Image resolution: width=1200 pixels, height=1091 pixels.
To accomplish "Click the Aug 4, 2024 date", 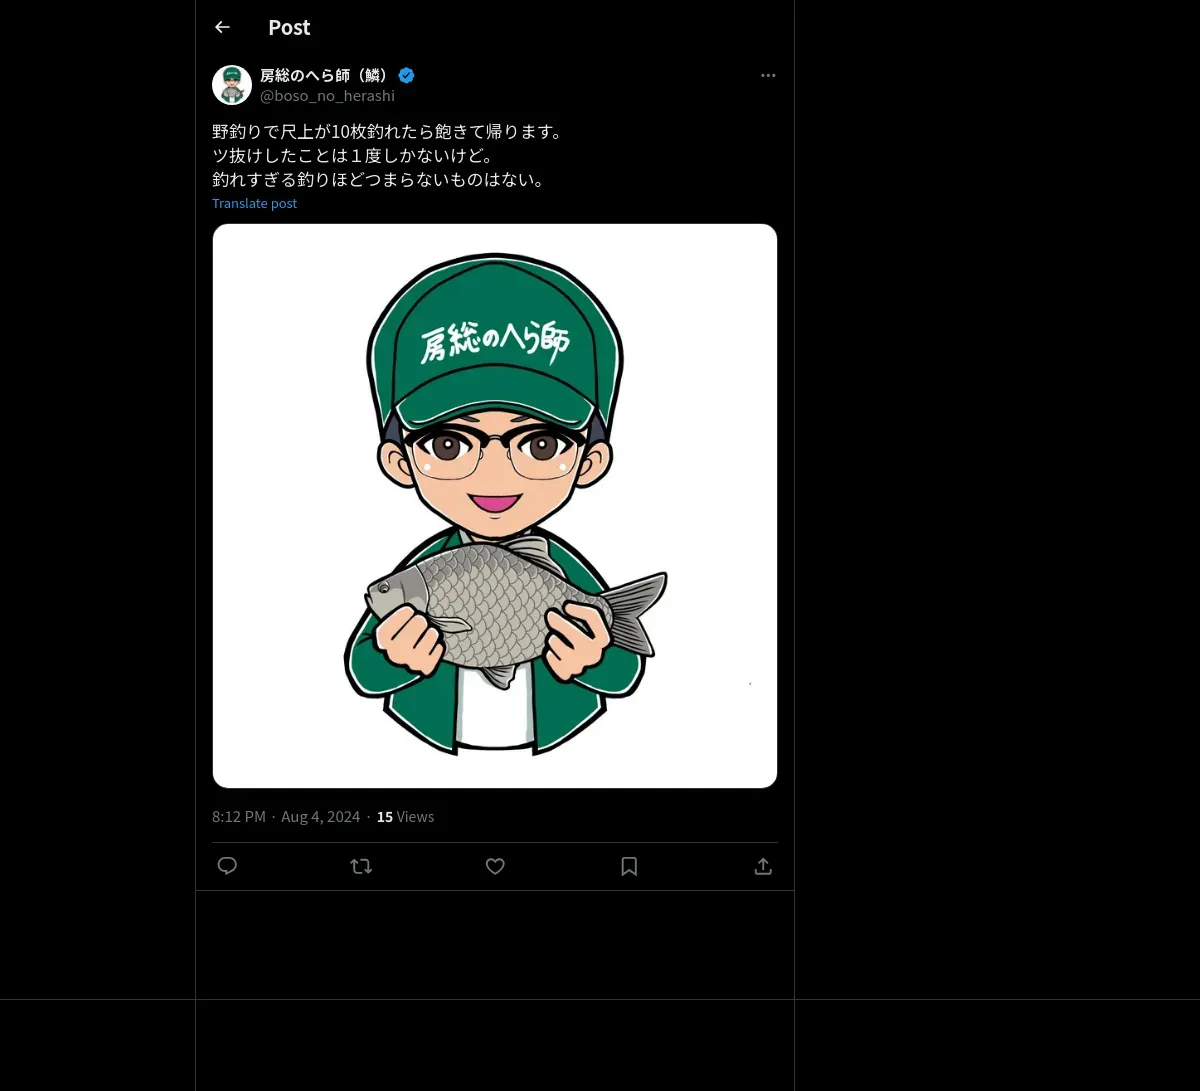I will click(320, 817).
